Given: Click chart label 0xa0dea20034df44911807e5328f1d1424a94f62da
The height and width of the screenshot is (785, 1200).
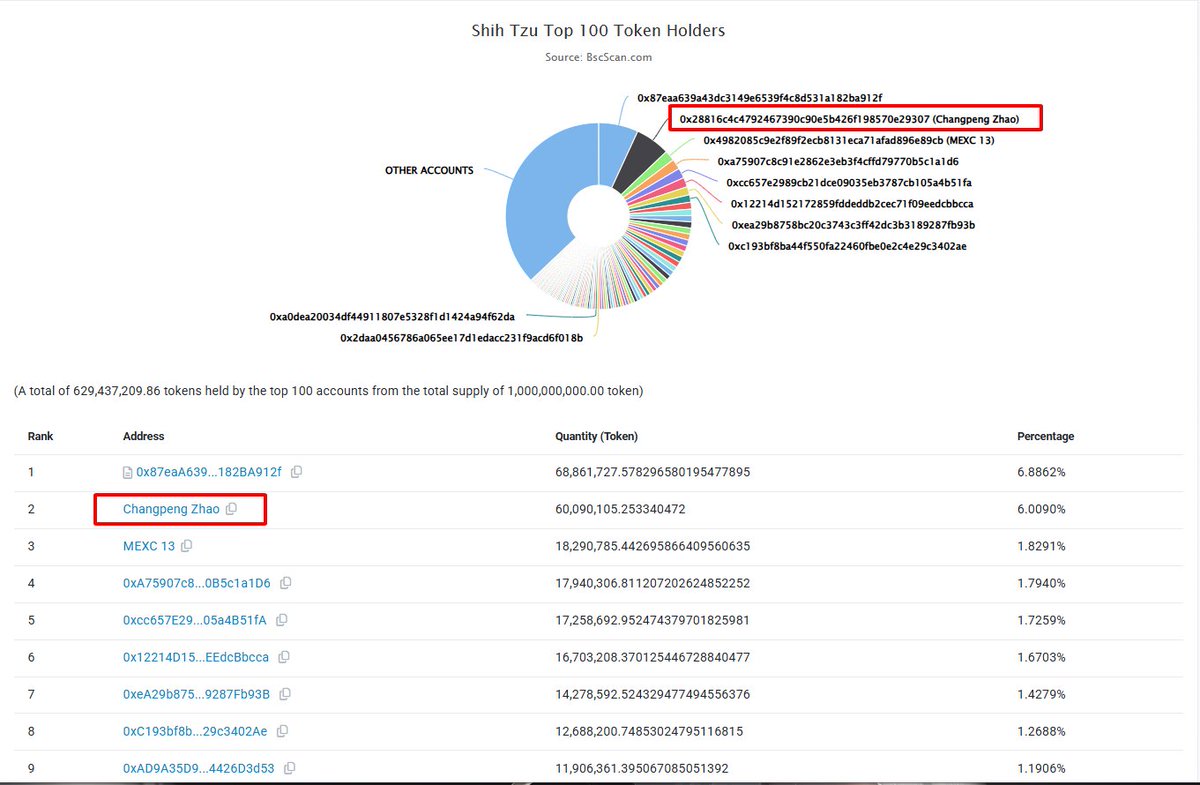Looking at the screenshot, I should [392, 316].
